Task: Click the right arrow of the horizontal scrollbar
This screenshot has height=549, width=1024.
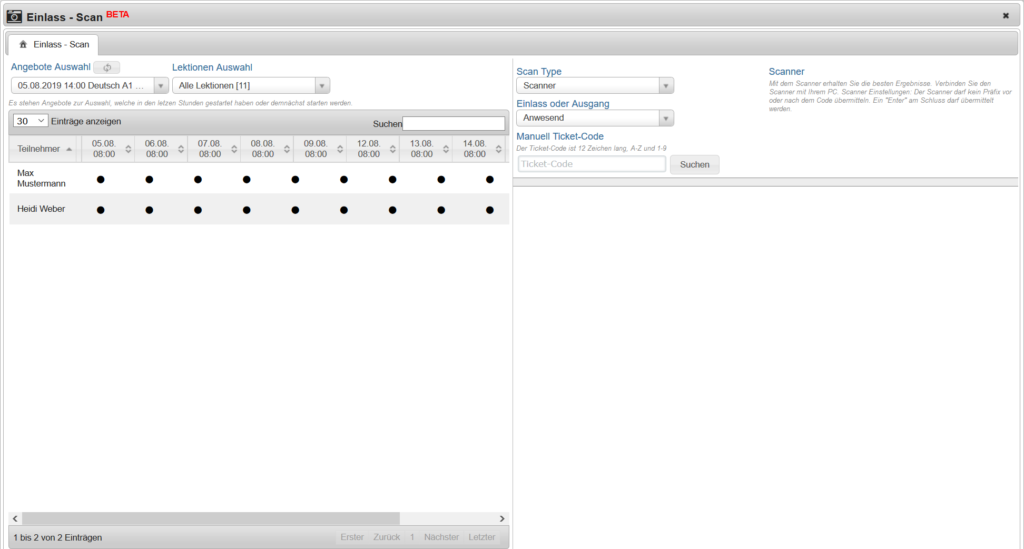Action: pos(502,519)
